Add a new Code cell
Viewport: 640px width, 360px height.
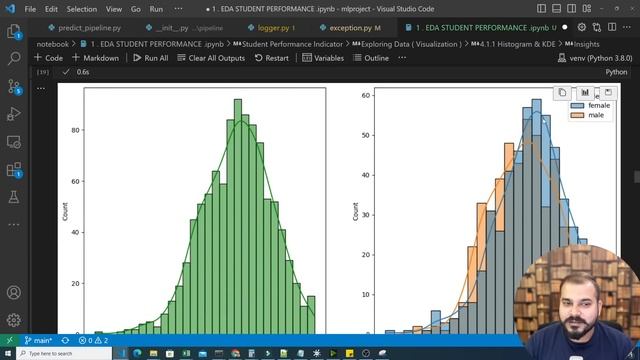(x=49, y=58)
